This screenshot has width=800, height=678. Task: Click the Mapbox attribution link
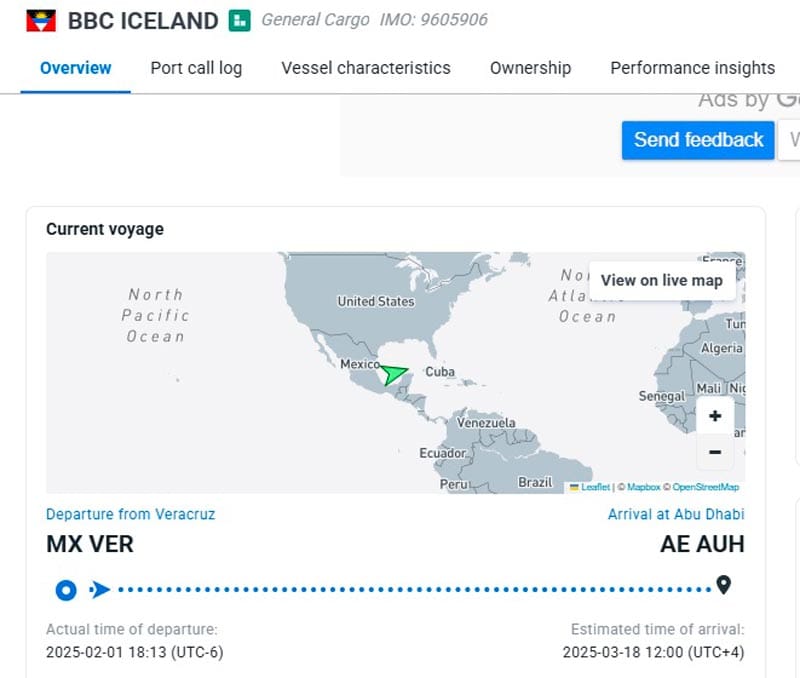643,487
